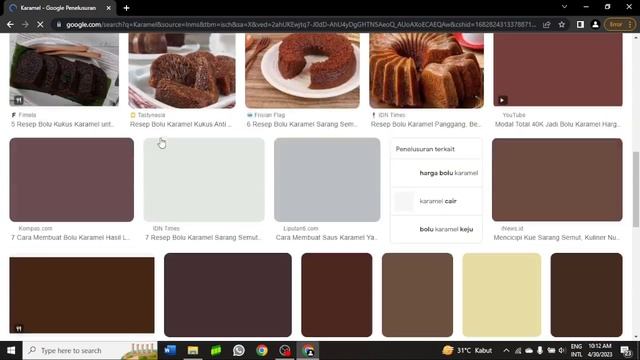Click the site lock icon
640x360 pixels.
(59, 24)
